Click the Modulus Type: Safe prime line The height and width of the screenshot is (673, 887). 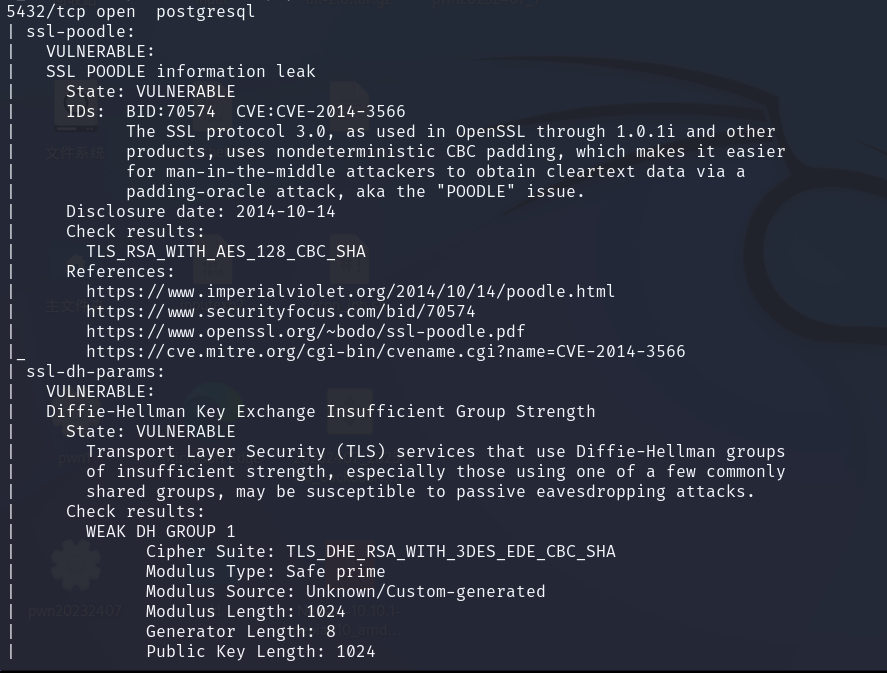tap(265, 572)
